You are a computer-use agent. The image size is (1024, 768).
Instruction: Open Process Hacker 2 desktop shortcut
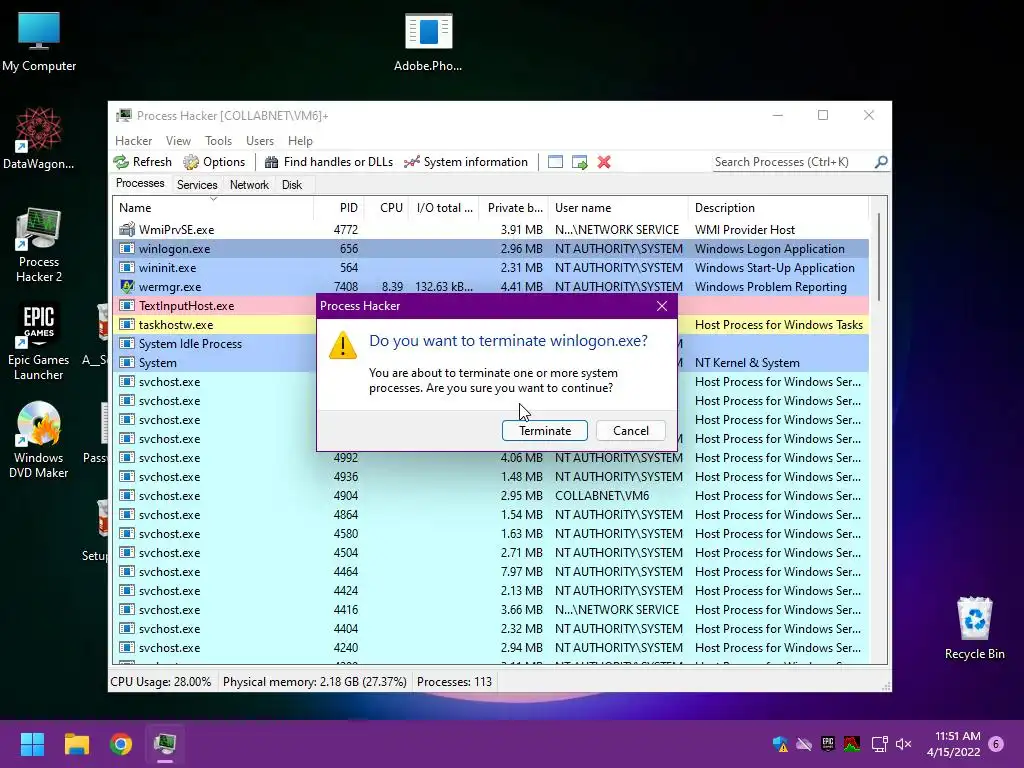click(39, 245)
